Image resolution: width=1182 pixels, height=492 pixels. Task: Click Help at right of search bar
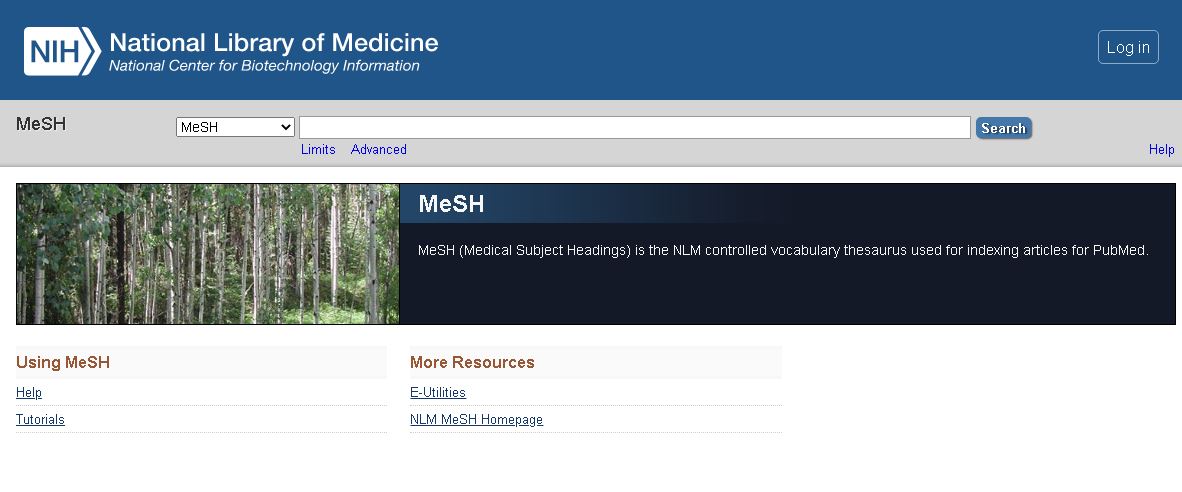pos(1161,150)
